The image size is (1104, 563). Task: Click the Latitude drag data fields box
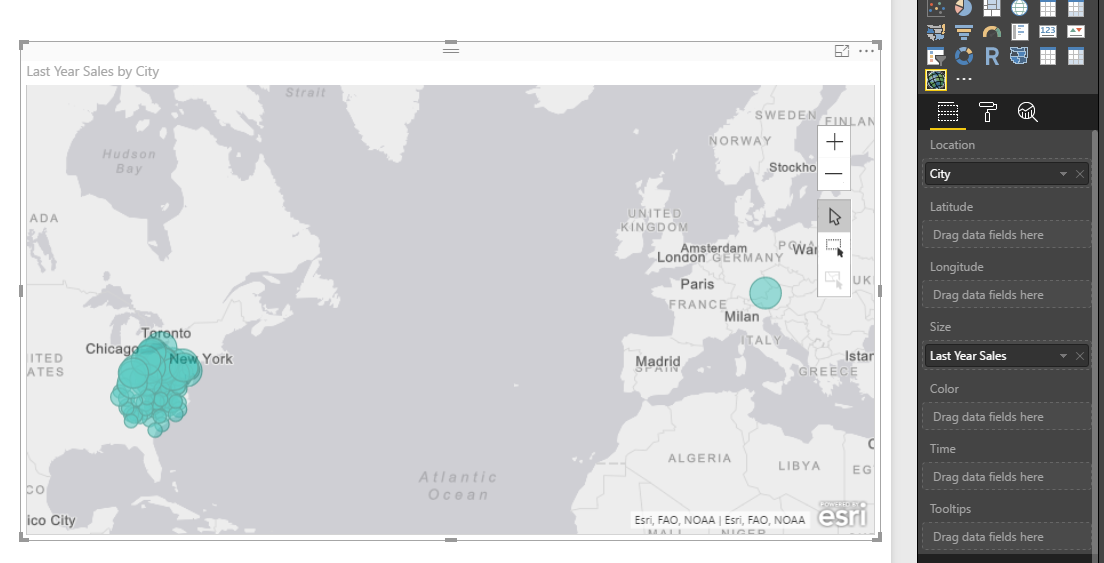(1006, 235)
